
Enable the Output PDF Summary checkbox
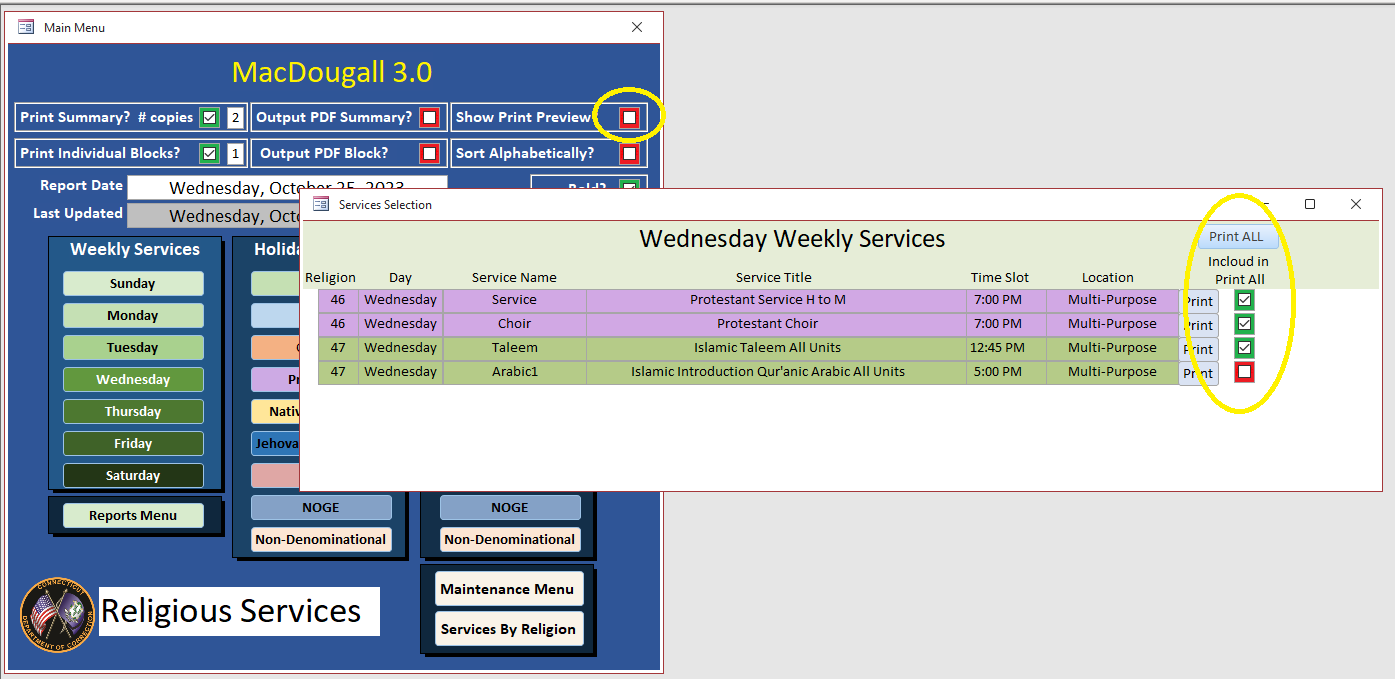(429, 118)
